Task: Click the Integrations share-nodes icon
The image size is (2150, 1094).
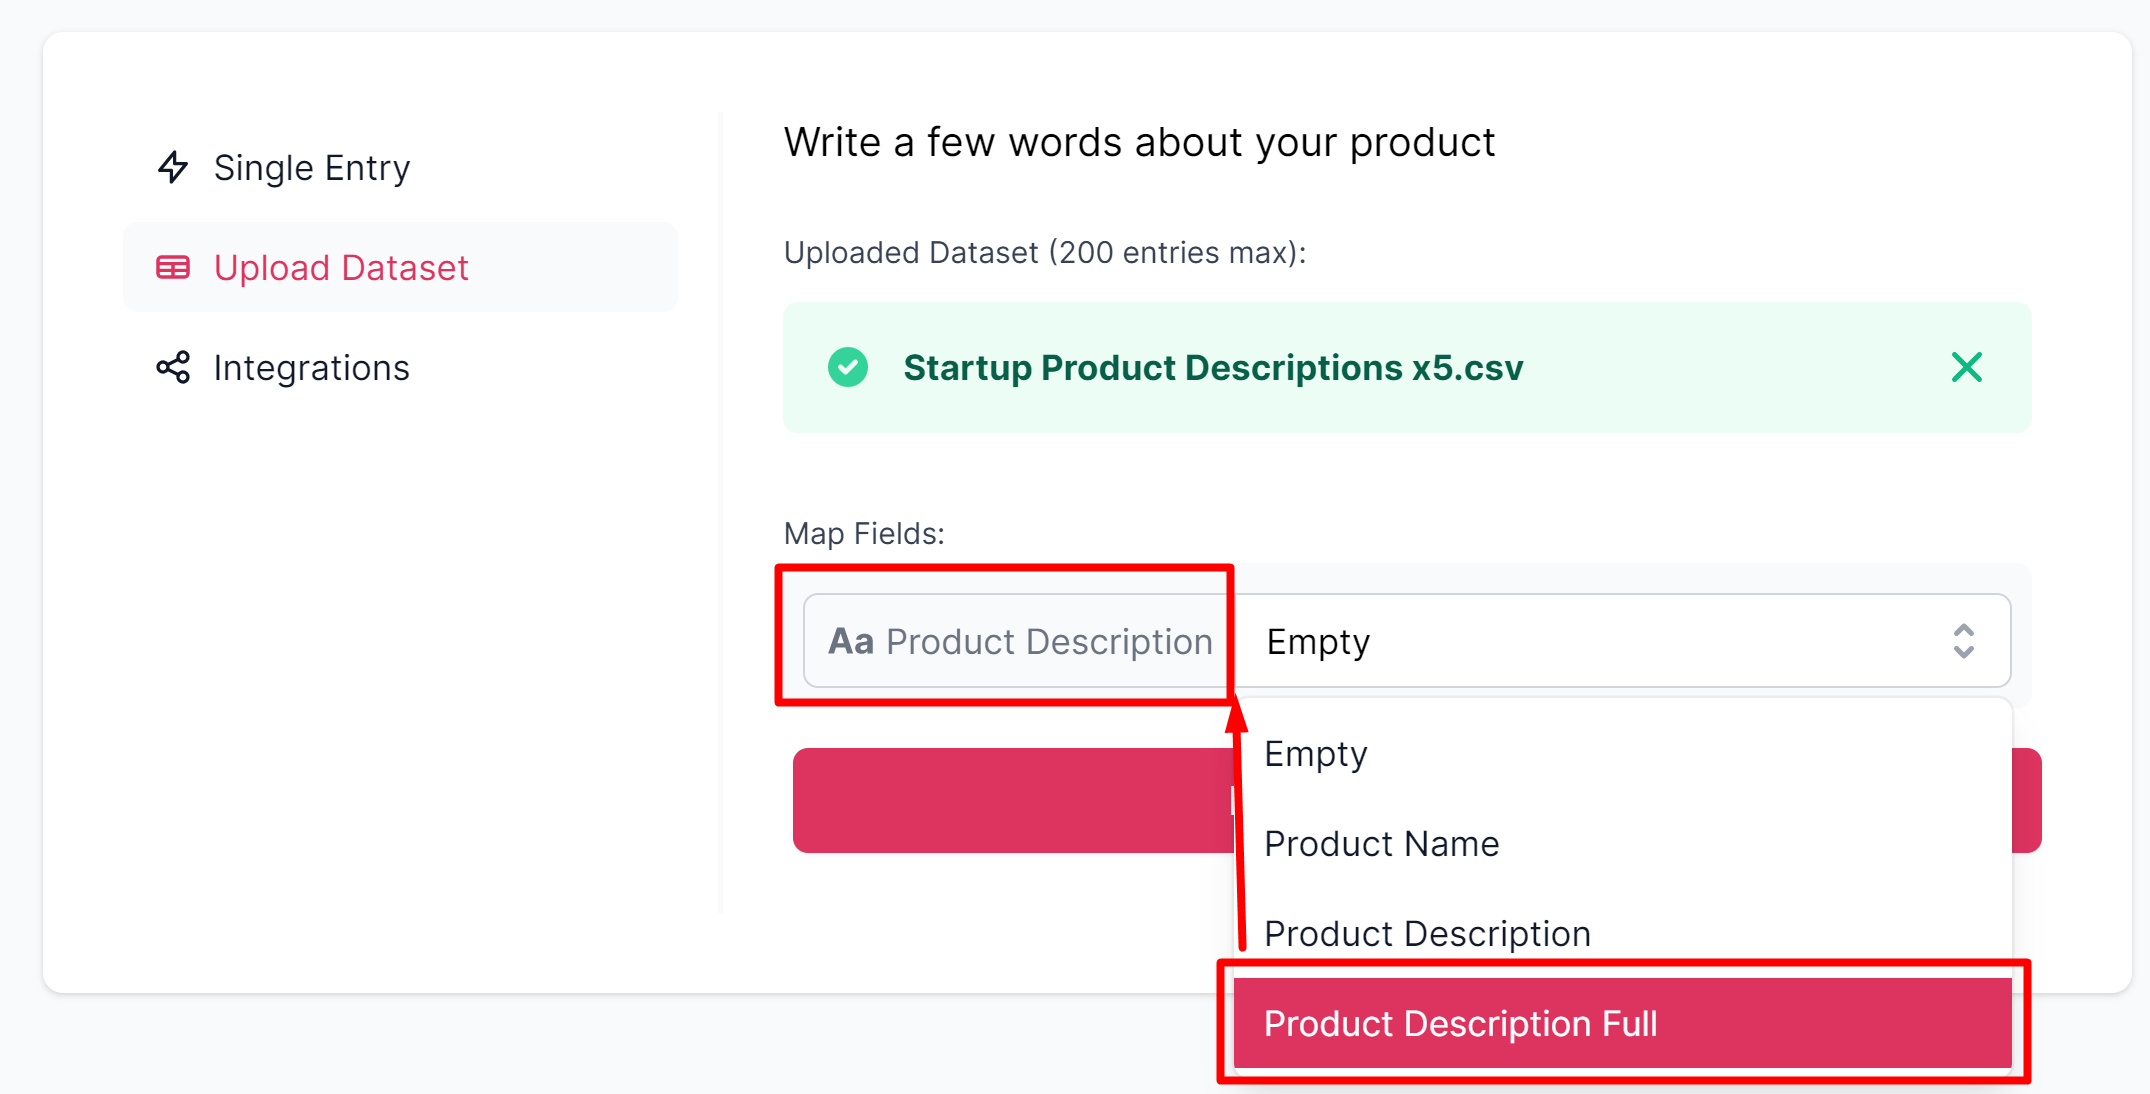Action: tap(173, 368)
